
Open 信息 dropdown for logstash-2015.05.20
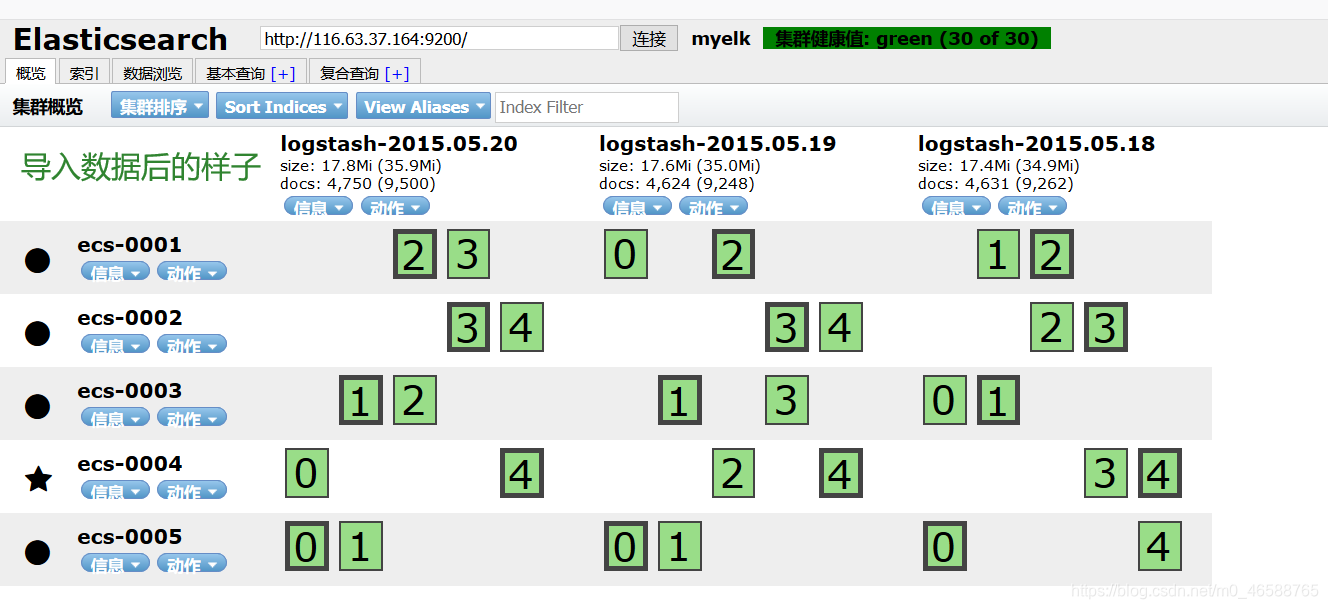tap(319, 207)
